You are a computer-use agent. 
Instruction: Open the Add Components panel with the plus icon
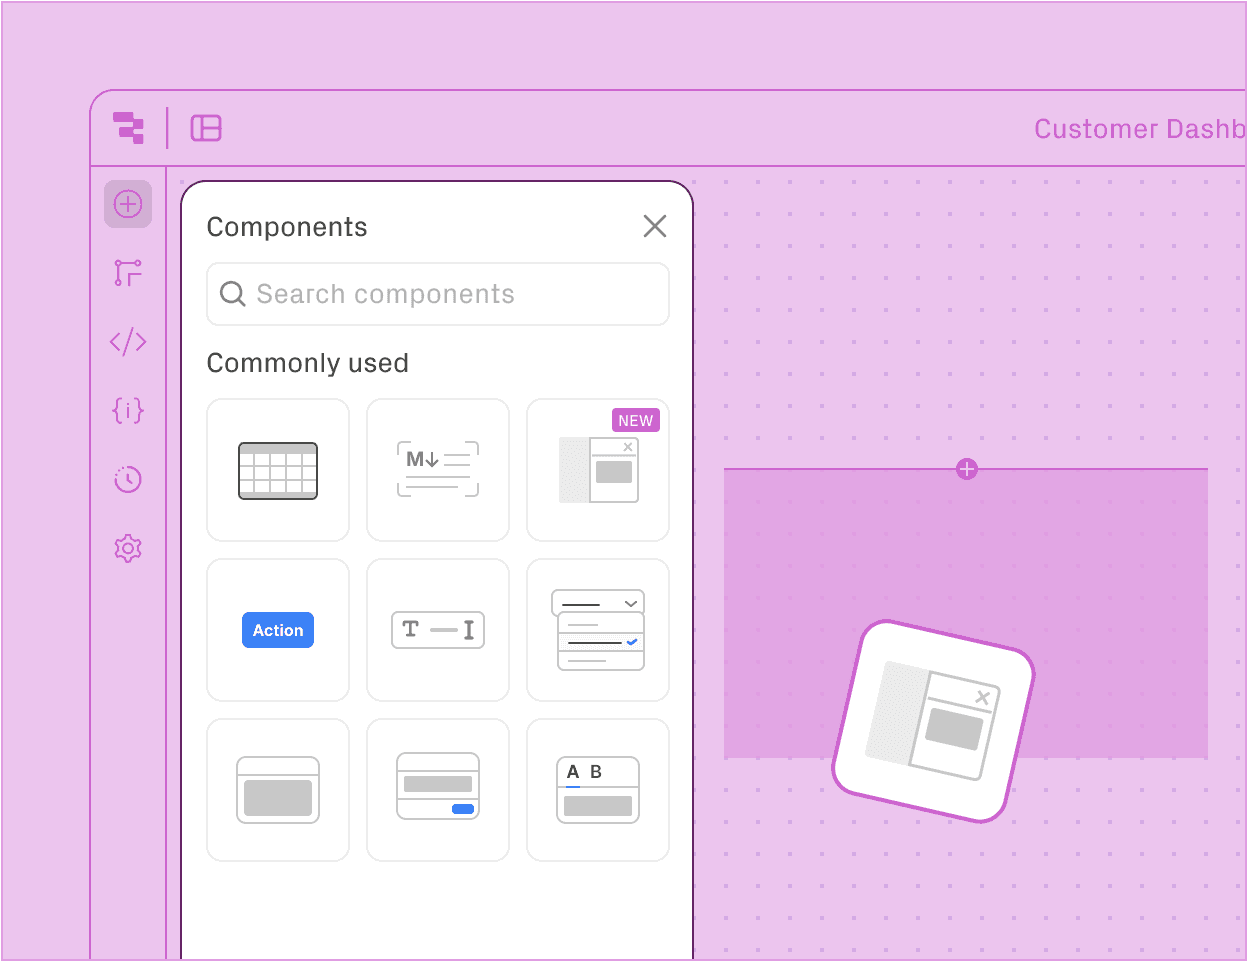pos(128,204)
